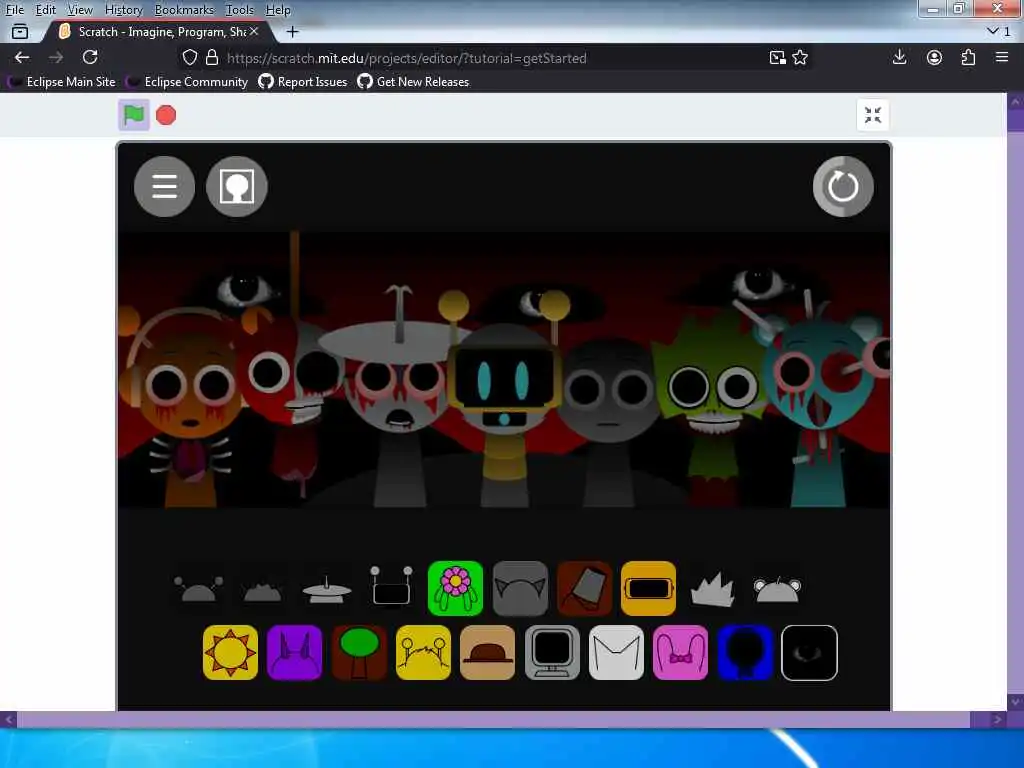Click the plain gray character on stage
This screenshot has width=1024, height=768.
[609, 424]
